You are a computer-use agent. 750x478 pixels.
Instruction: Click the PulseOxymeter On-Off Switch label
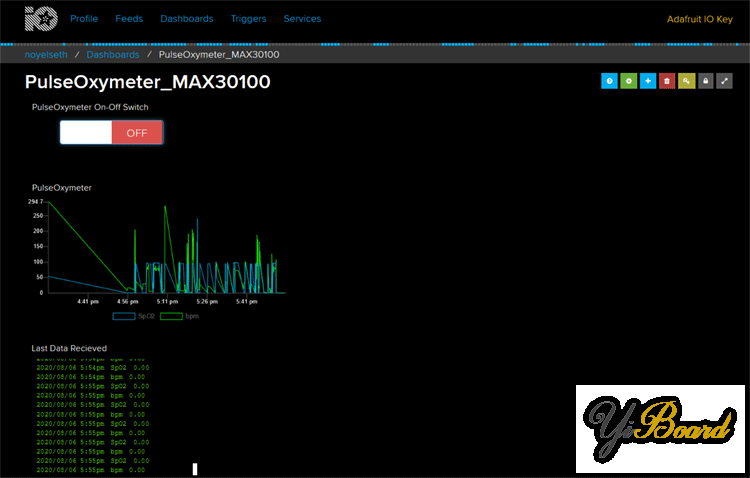(90, 107)
